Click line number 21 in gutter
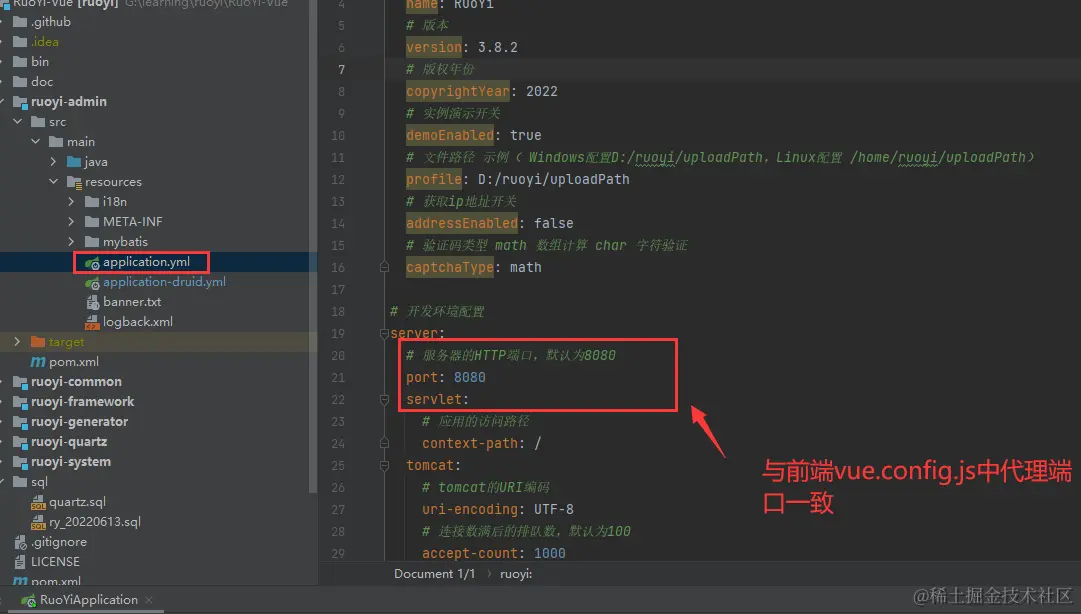 338,378
